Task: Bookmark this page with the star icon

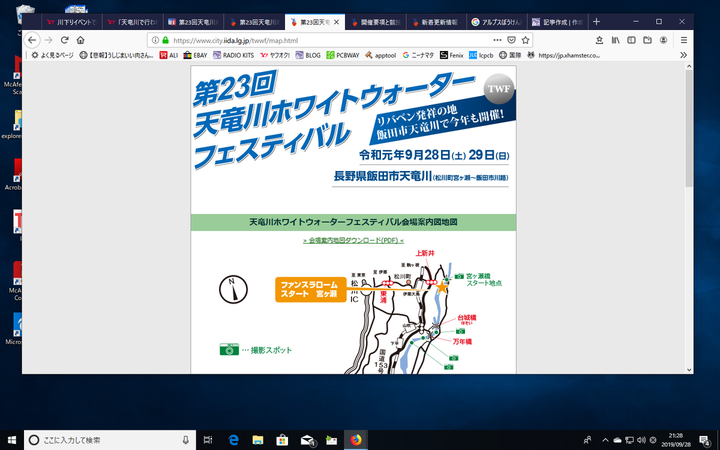Action: 526,39
